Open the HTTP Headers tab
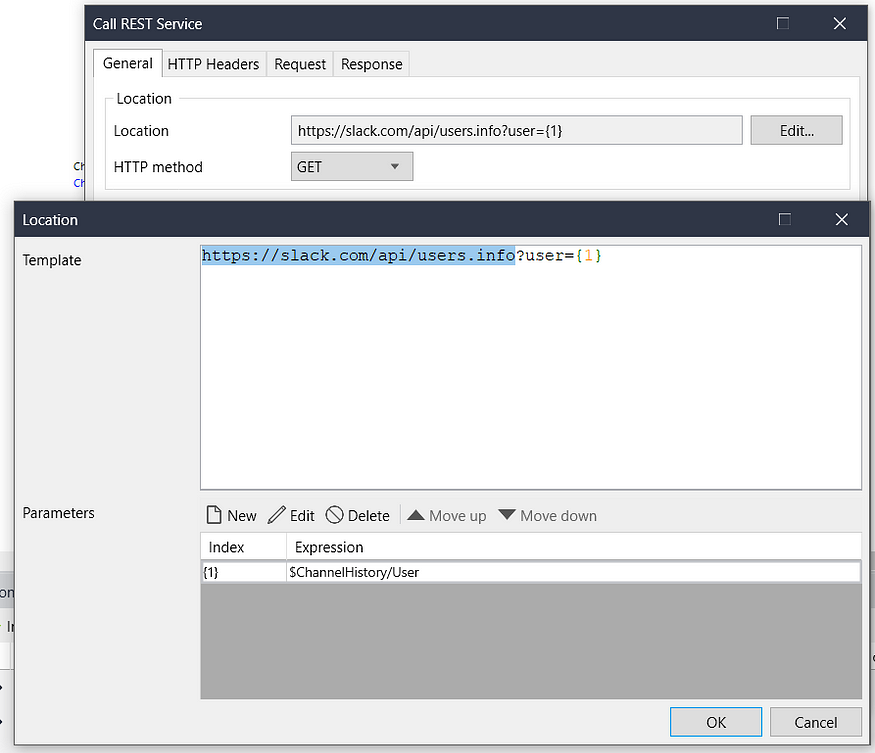The height and width of the screenshot is (753, 875). coord(213,64)
